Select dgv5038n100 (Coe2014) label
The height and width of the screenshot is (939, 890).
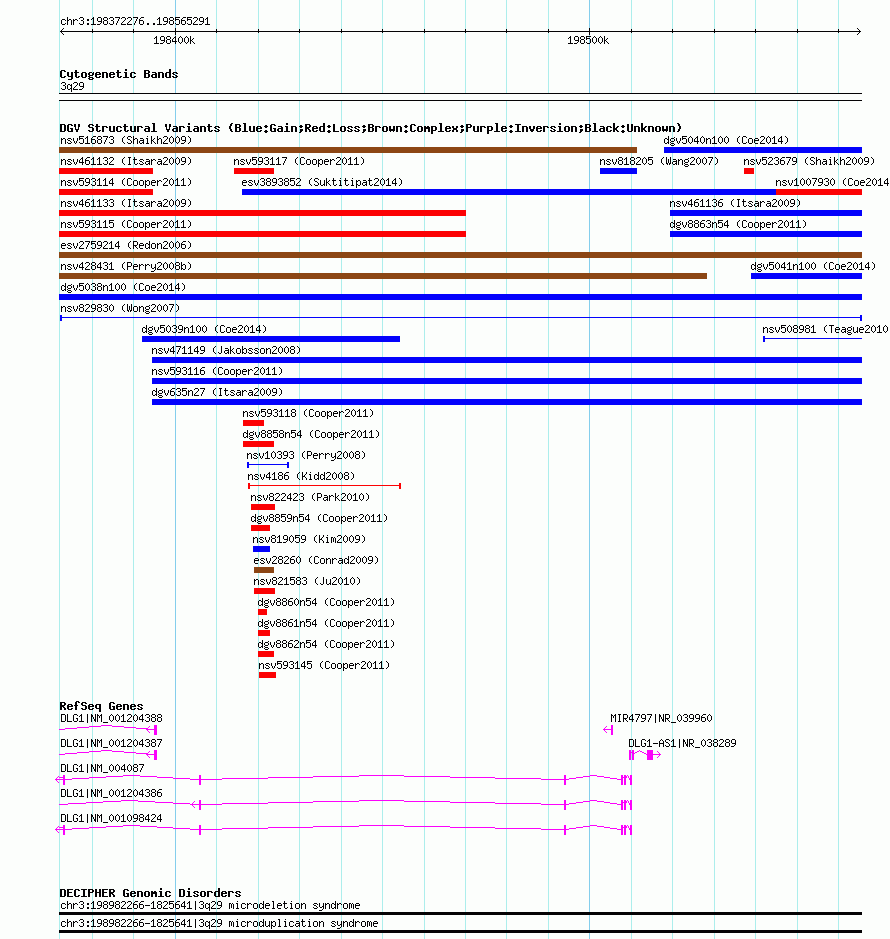[123, 287]
